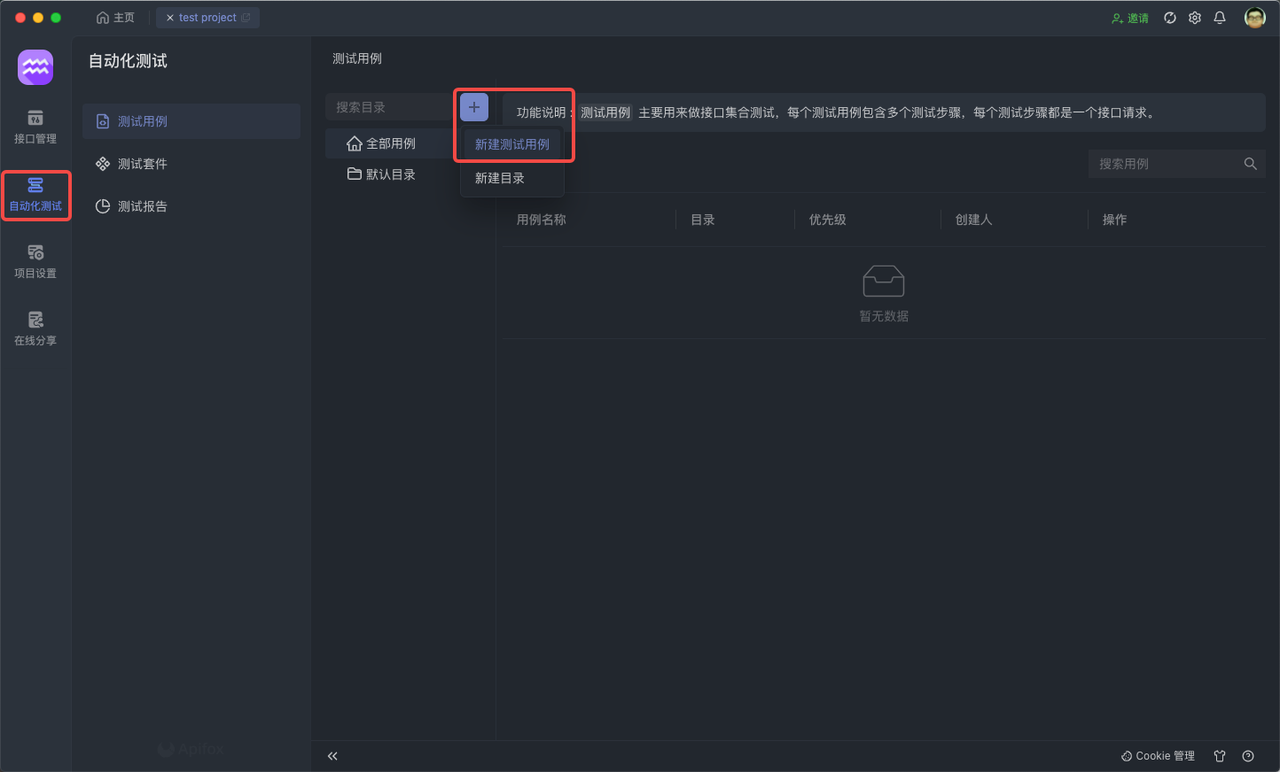Image resolution: width=1280 pixels, height=772 pixels.
Task: Open the settings gear icon
Action: (x=1195, y=18)
